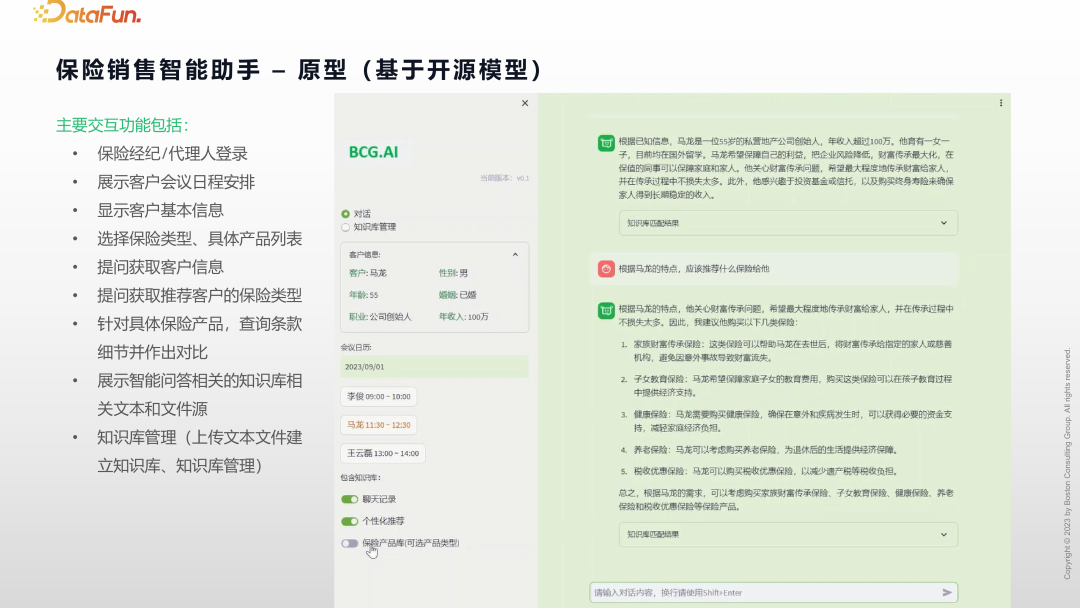Viewport: 1080px width, 608px height.
Task: Click the green bot avatar on the first reply
Action: click(605, 143)
